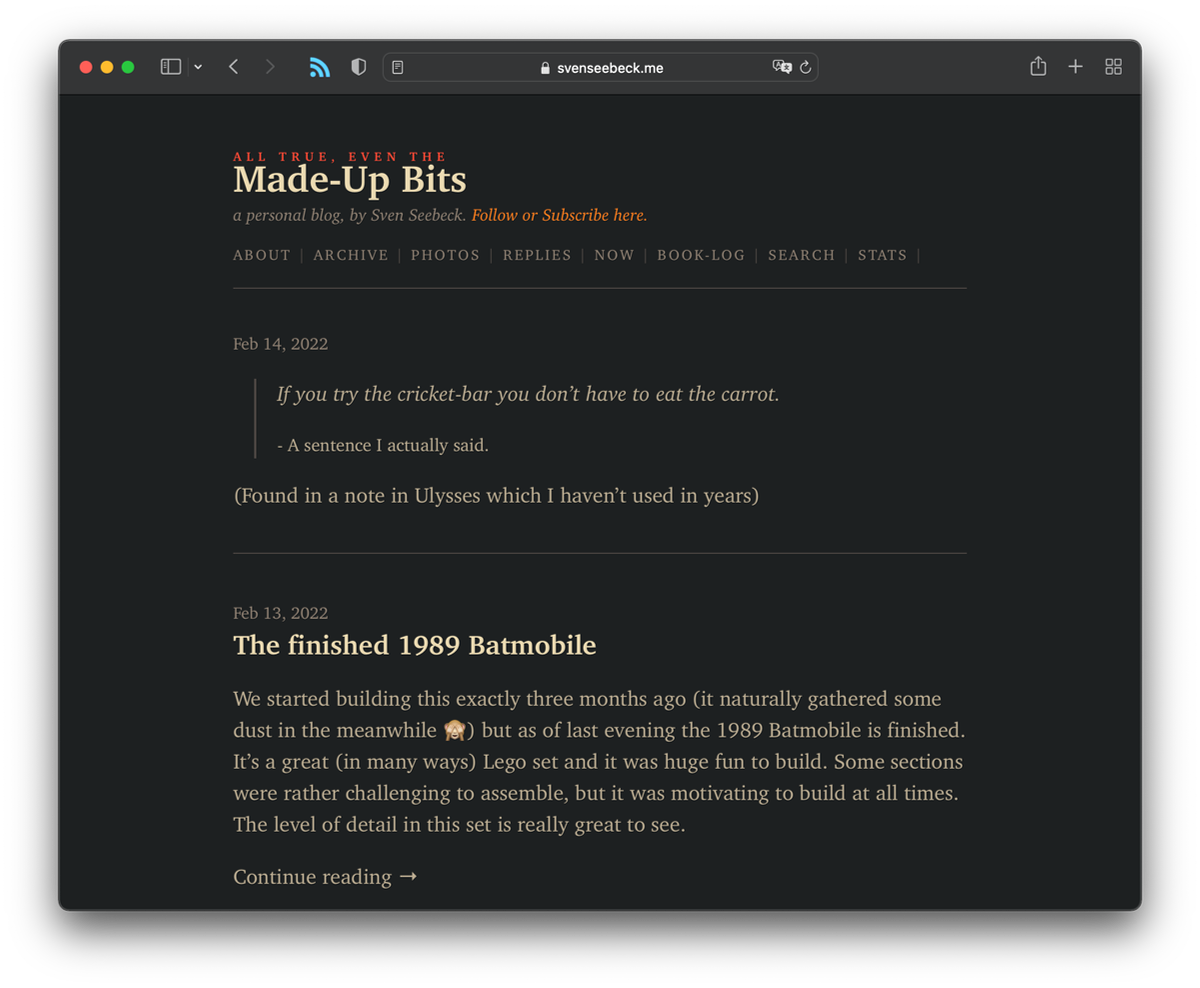Open the BOOK-LOG section

[701, 255]
